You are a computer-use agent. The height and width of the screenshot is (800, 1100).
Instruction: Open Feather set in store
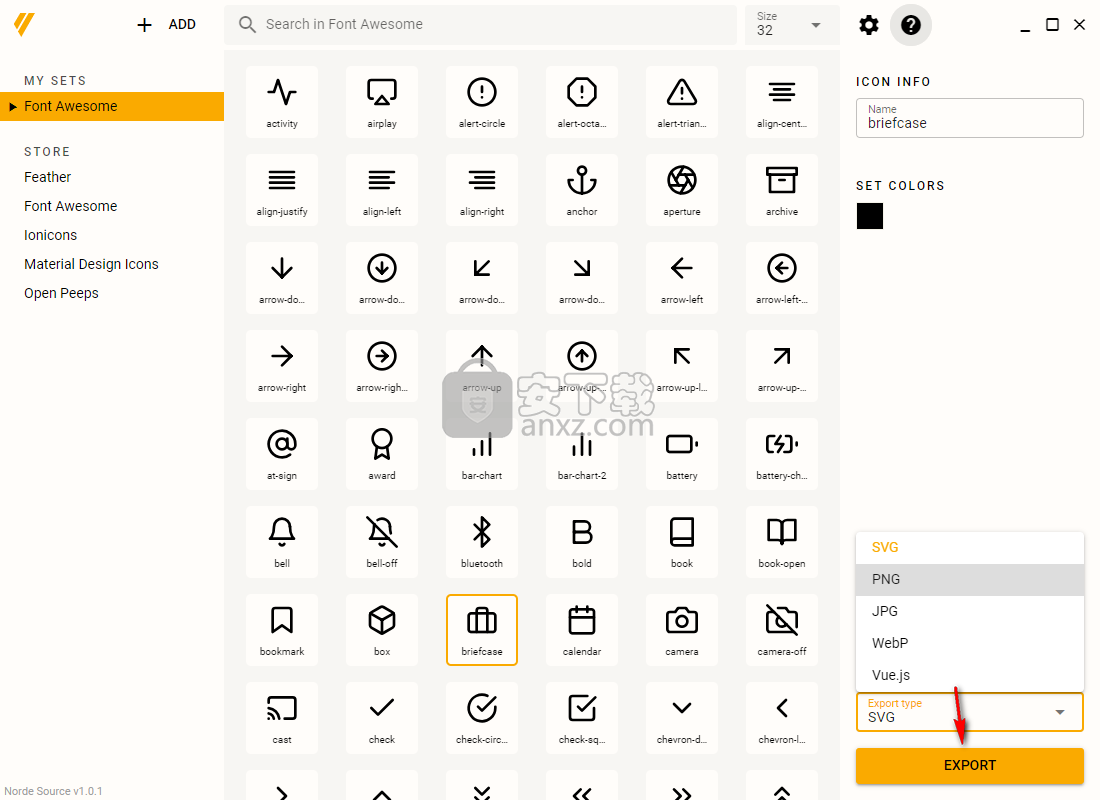coord(48,178)
